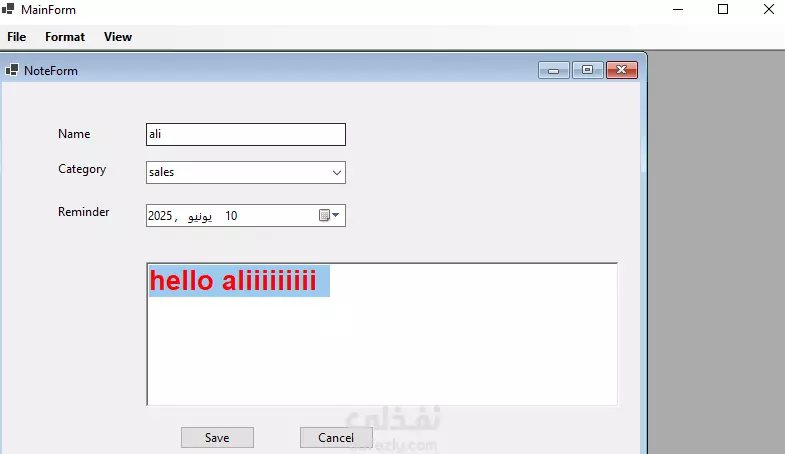
Task: Click the sales value in Category
Action: point(162,172)
